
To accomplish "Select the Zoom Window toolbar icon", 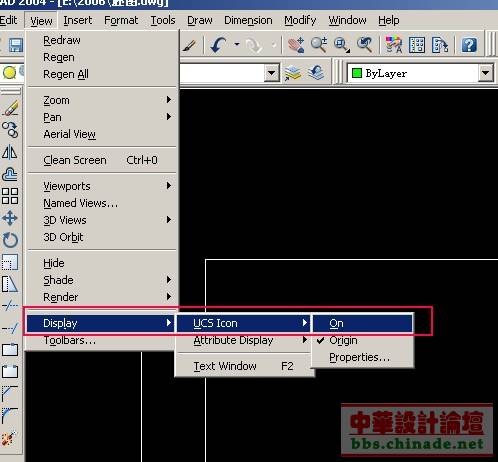I will click(x=342, y=45).
